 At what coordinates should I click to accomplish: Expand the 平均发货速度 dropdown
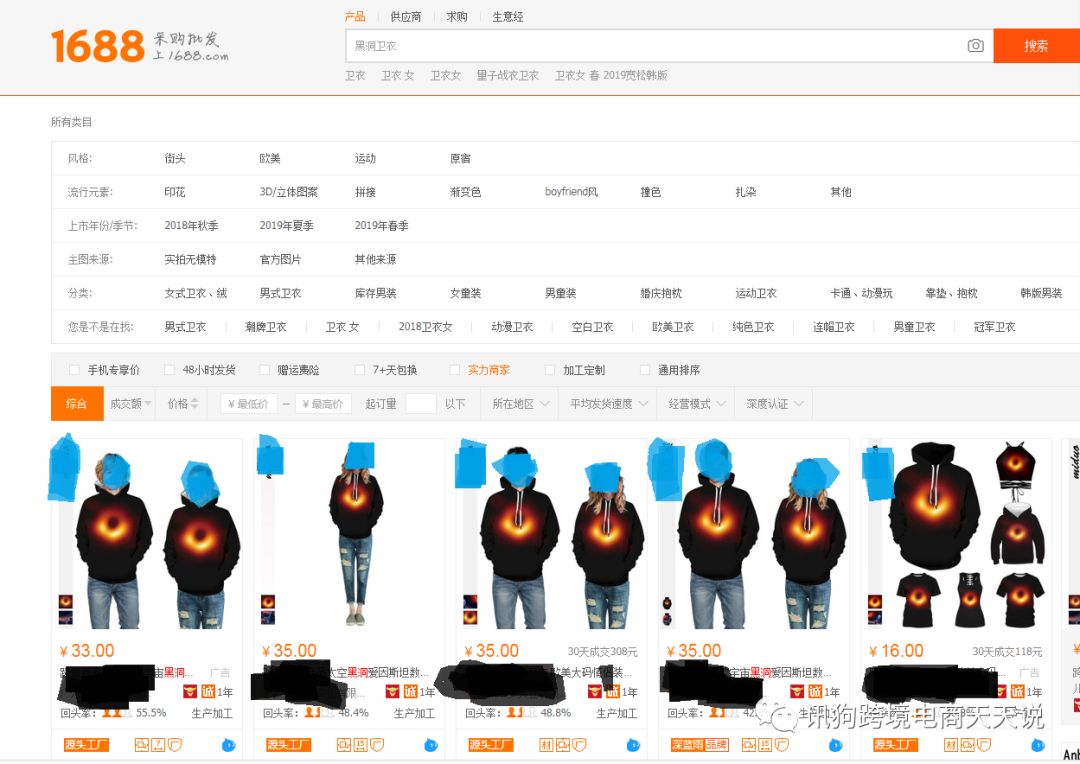609,404
